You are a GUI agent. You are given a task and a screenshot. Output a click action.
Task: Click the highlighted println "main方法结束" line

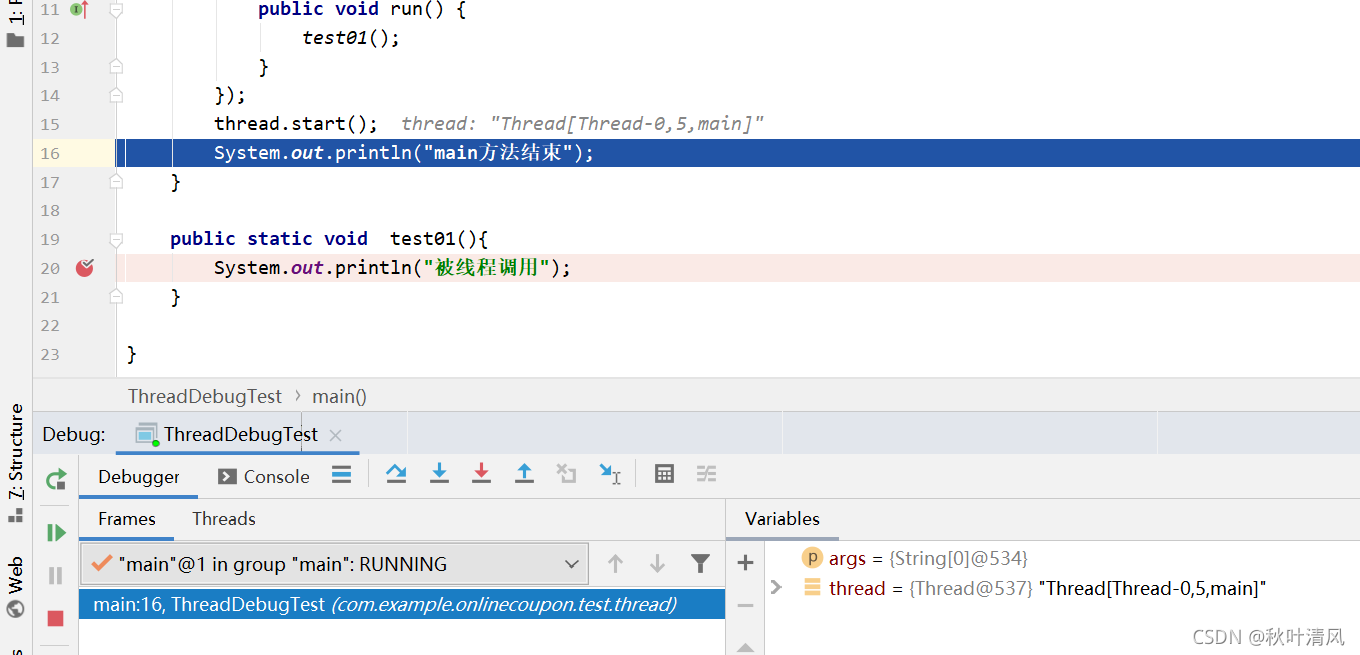(x=404, y=153)
